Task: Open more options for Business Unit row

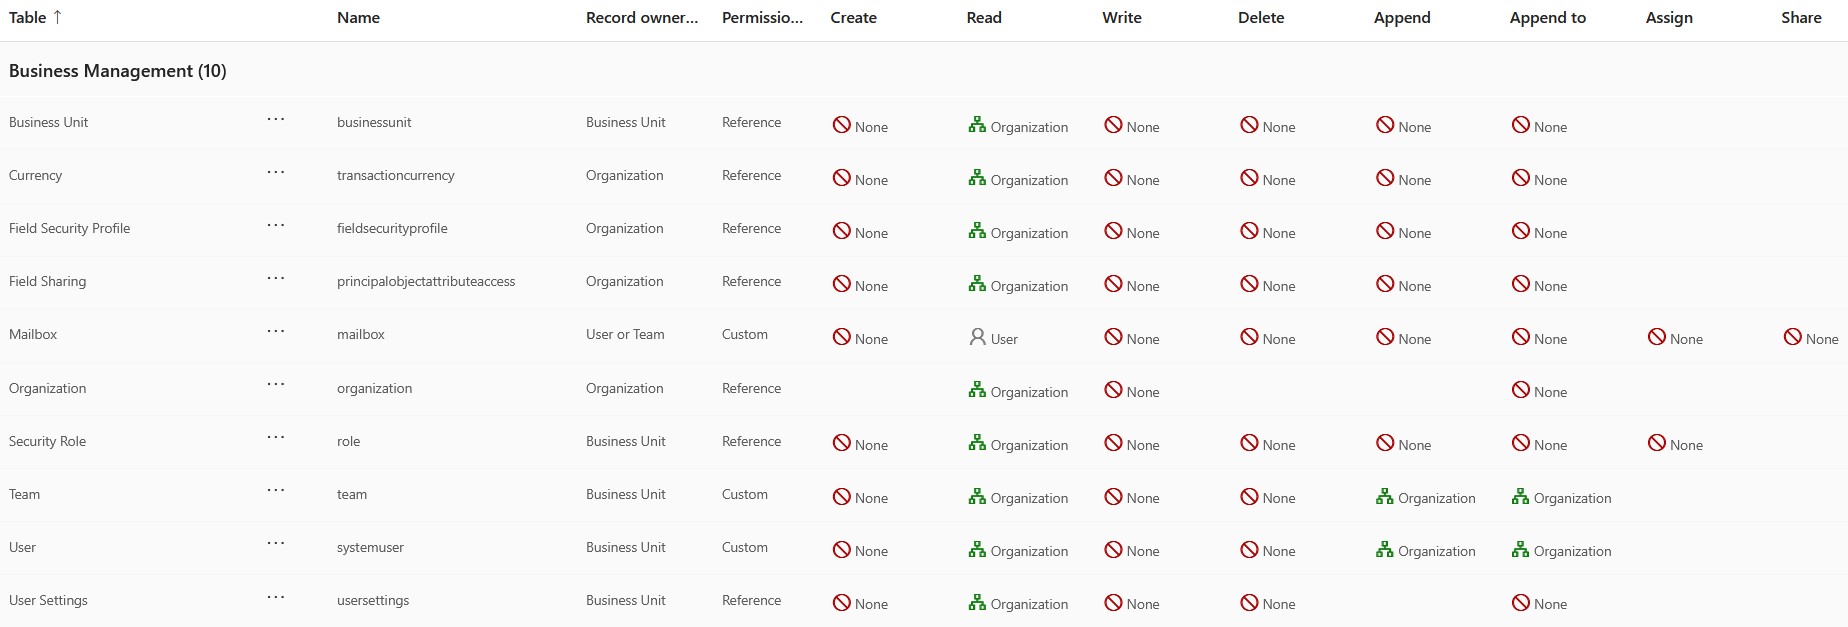Action: pyautogui.click(x=276, y=120)
